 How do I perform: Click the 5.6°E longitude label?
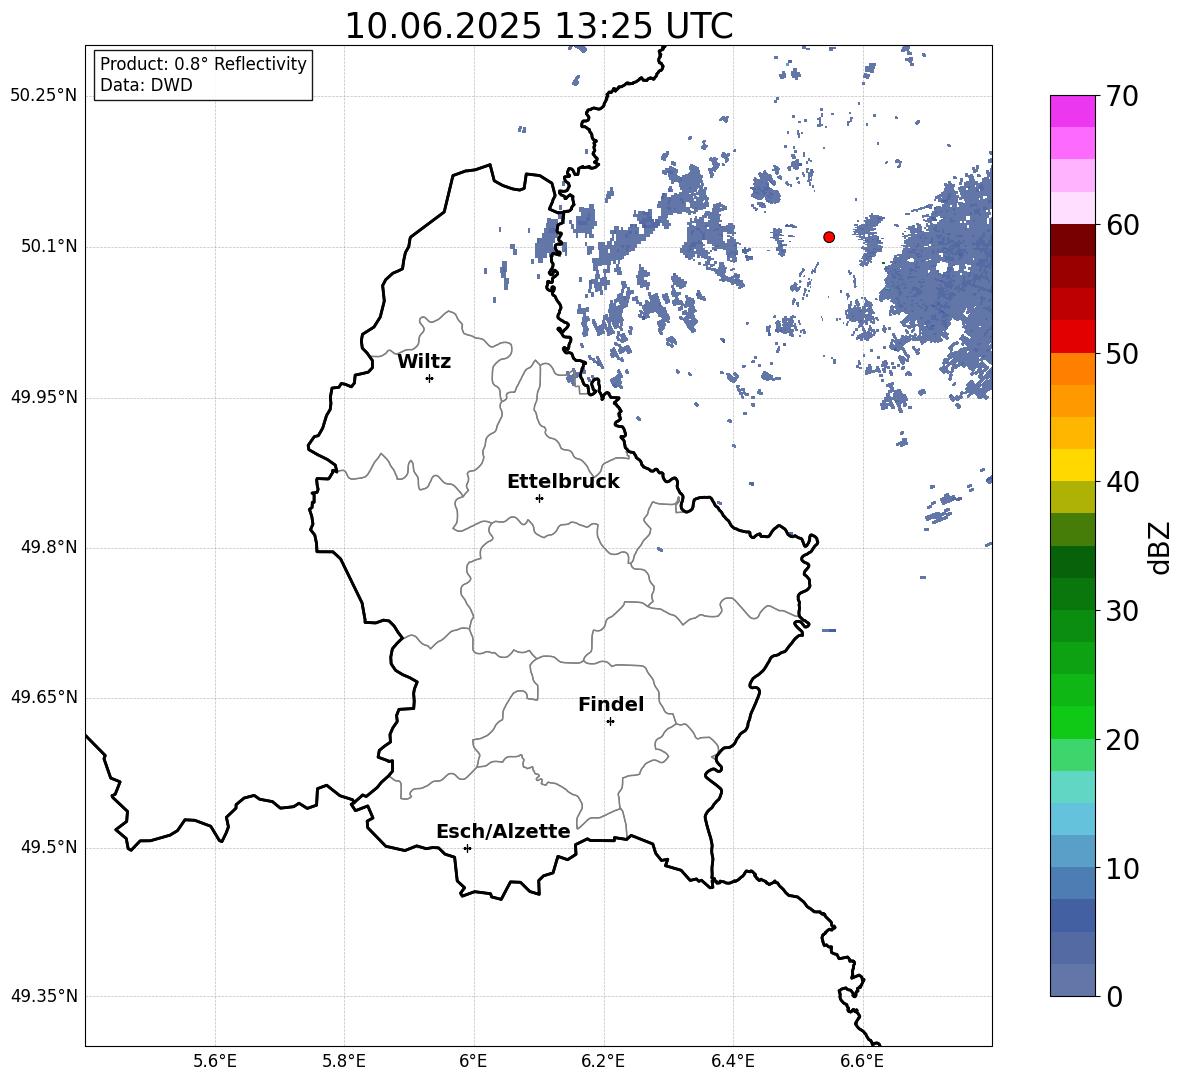(x=215, y=1061)
